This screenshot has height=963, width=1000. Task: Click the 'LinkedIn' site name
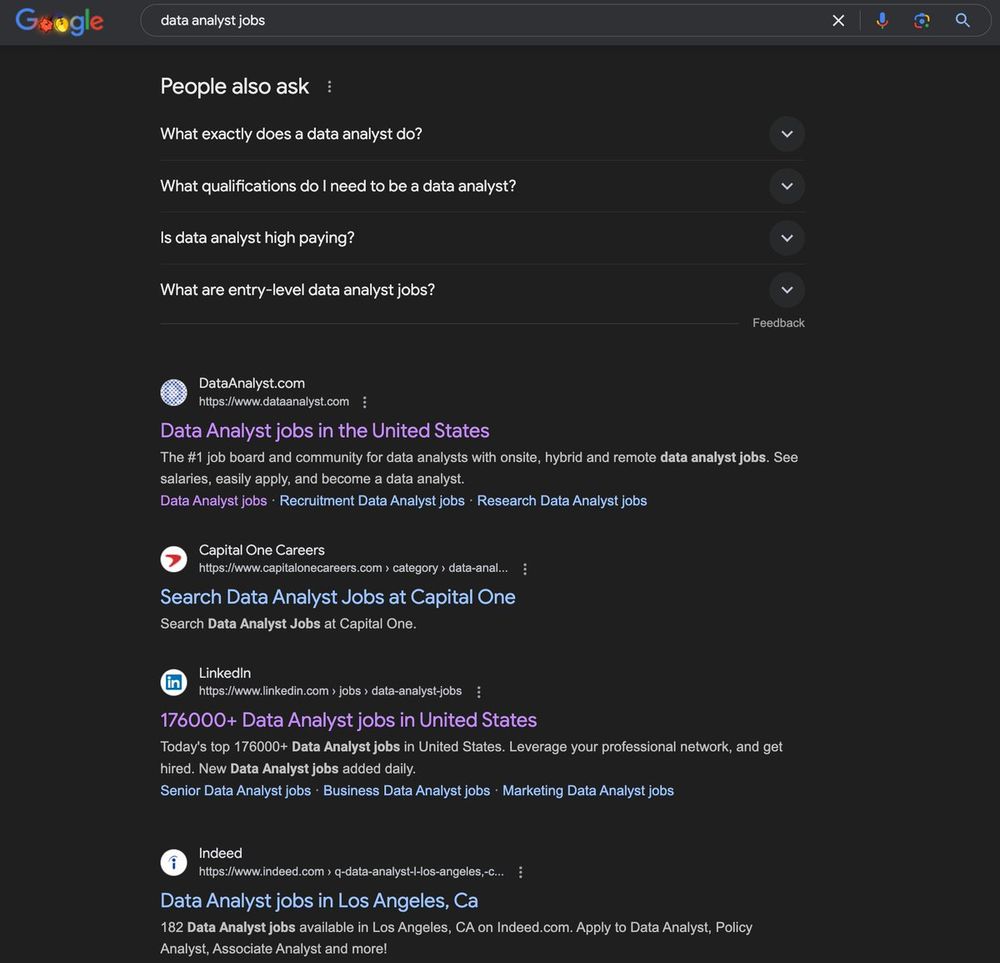tap(224, 673)
